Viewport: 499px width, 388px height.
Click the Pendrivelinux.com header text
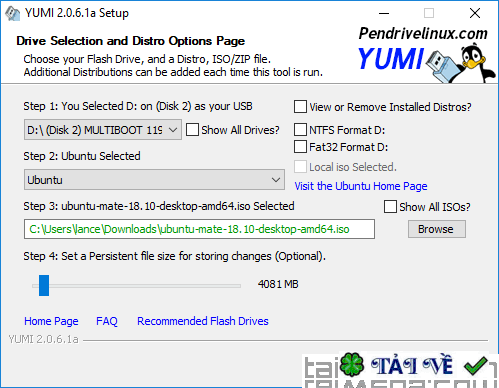(423, 34)
